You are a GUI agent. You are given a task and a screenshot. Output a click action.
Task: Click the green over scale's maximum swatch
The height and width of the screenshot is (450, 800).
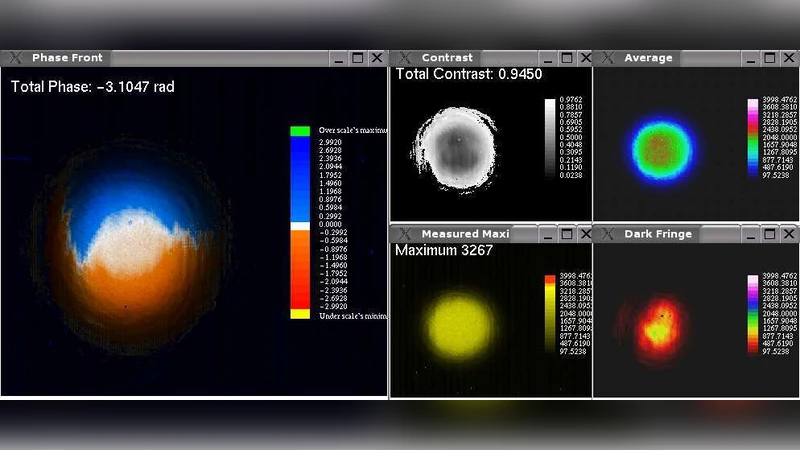300,131
